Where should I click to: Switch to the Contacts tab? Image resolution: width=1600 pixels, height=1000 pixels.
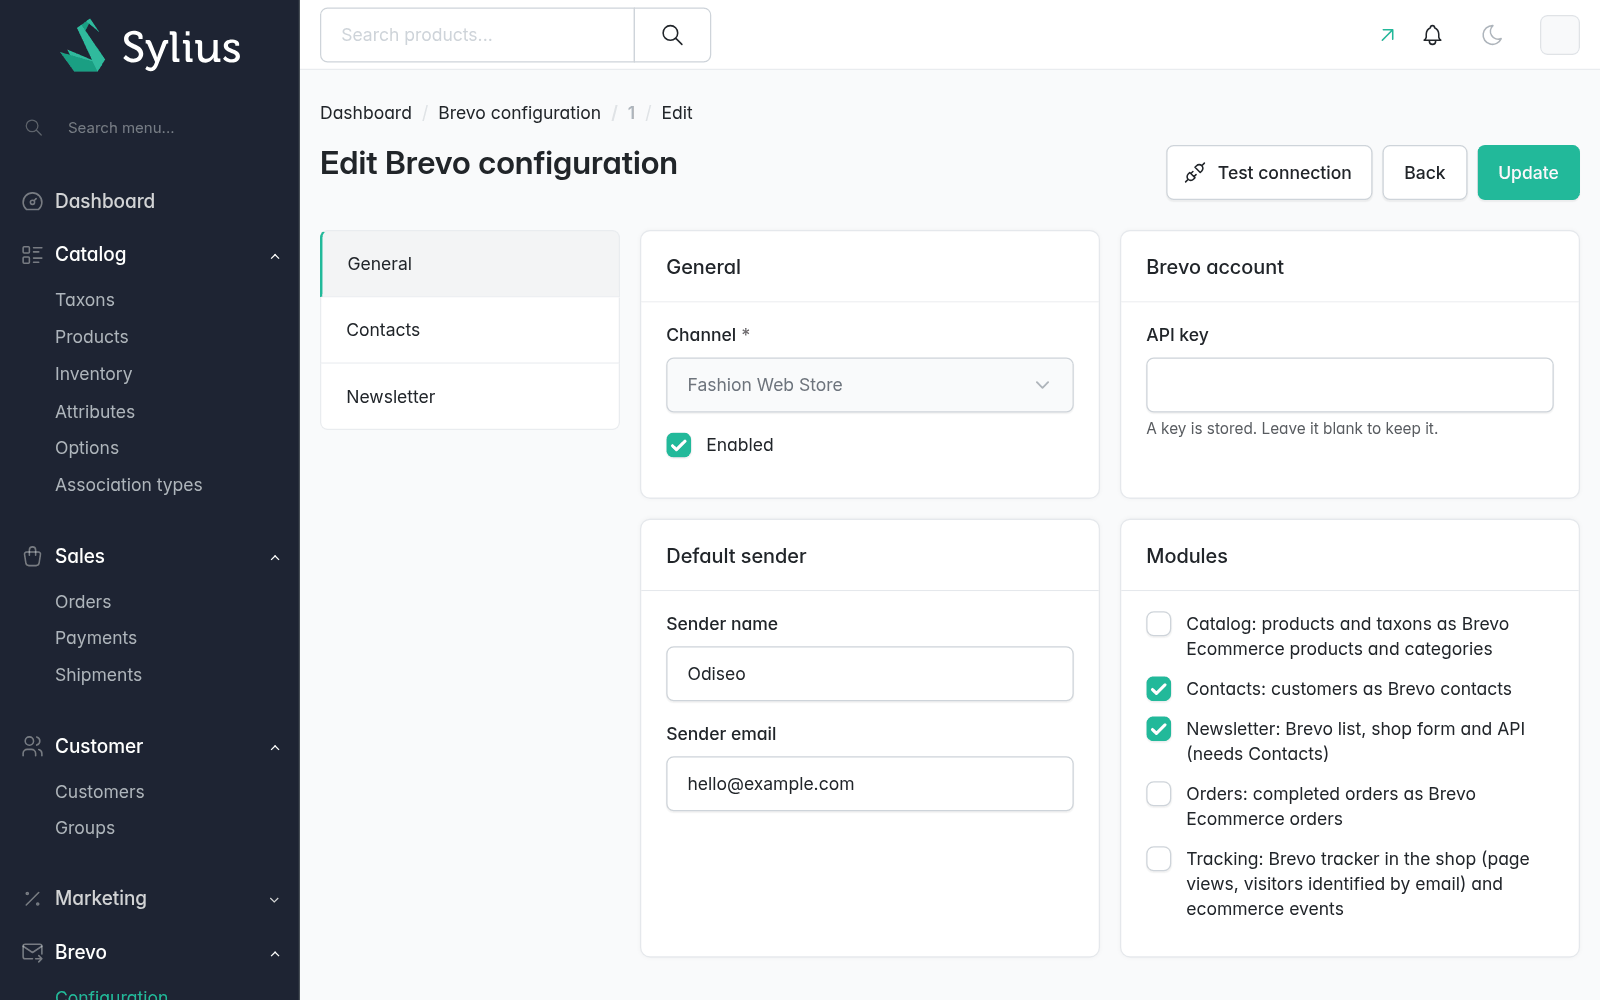(x=470, y=330)
